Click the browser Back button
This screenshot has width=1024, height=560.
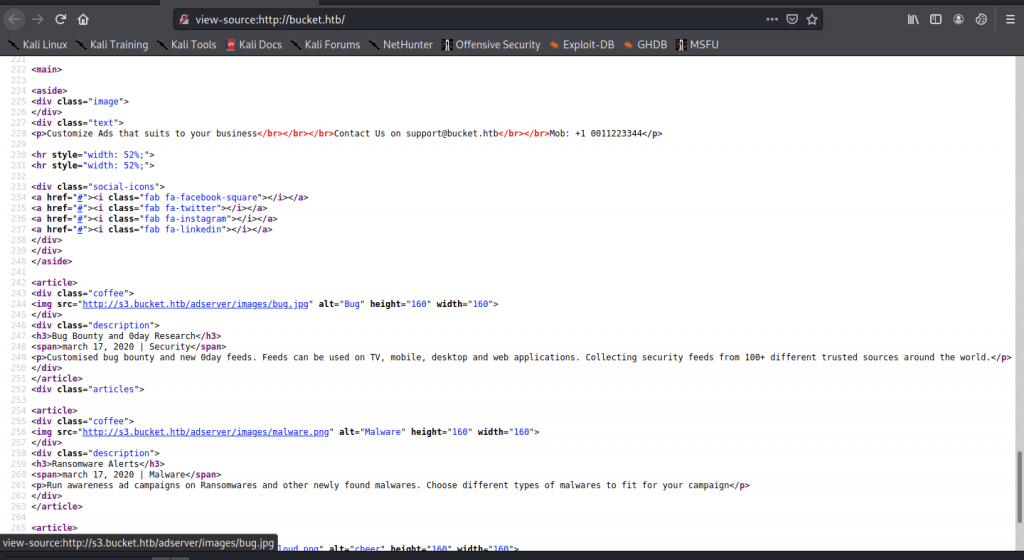pos(15,19)
